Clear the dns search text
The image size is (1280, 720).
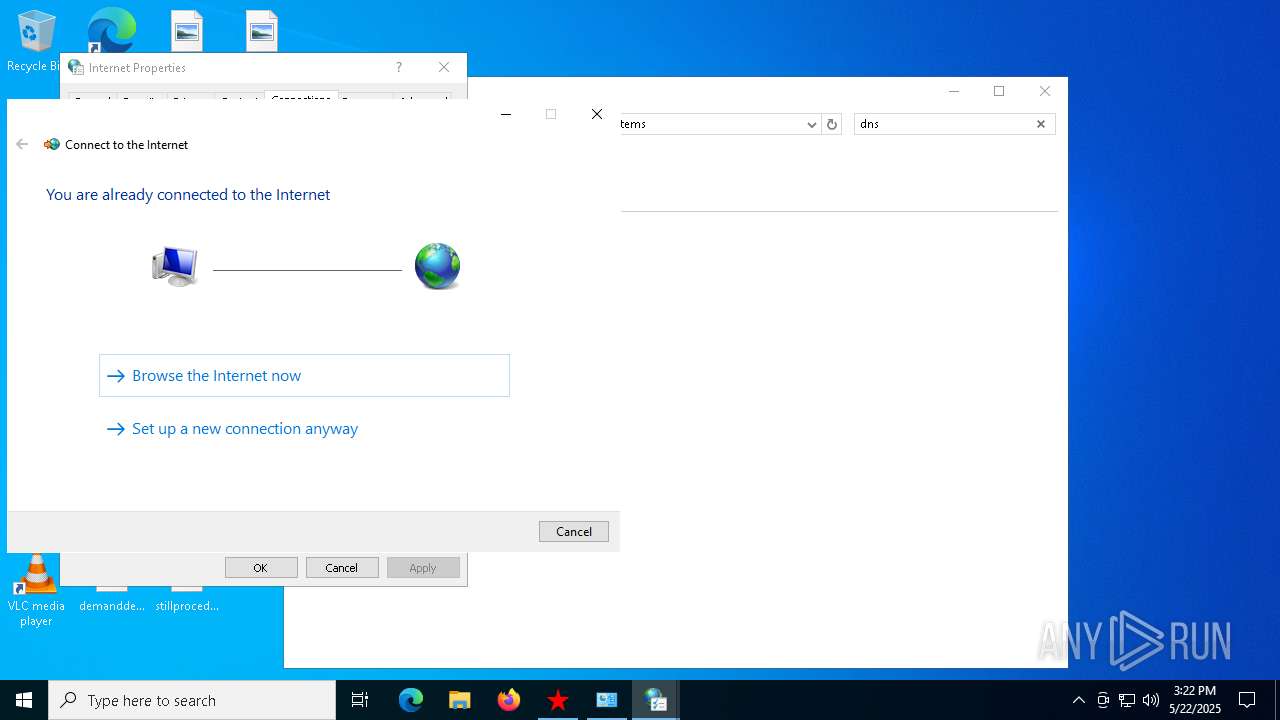tap(1041, 124)
